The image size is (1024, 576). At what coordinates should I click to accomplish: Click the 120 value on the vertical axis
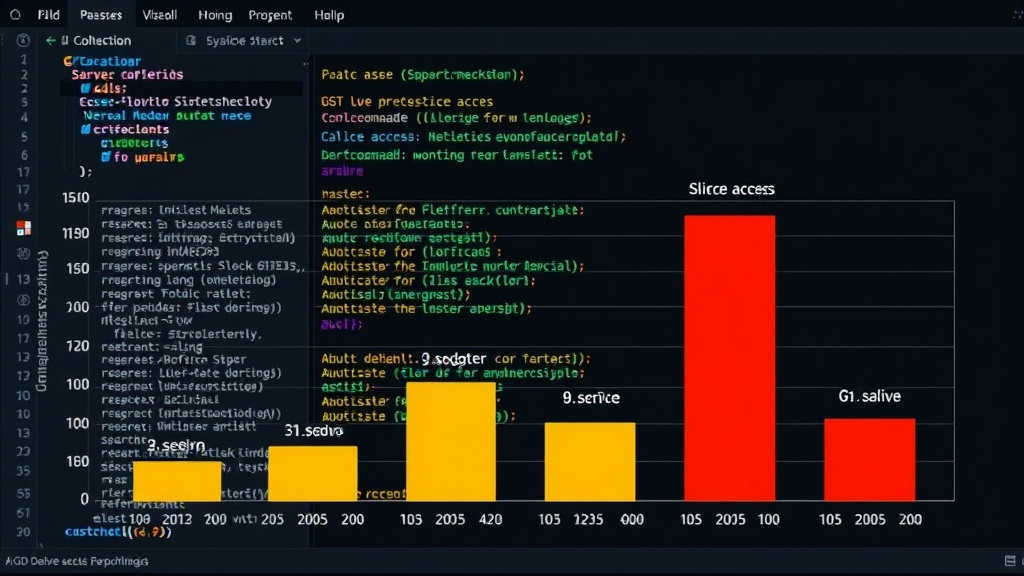(78, 346)
